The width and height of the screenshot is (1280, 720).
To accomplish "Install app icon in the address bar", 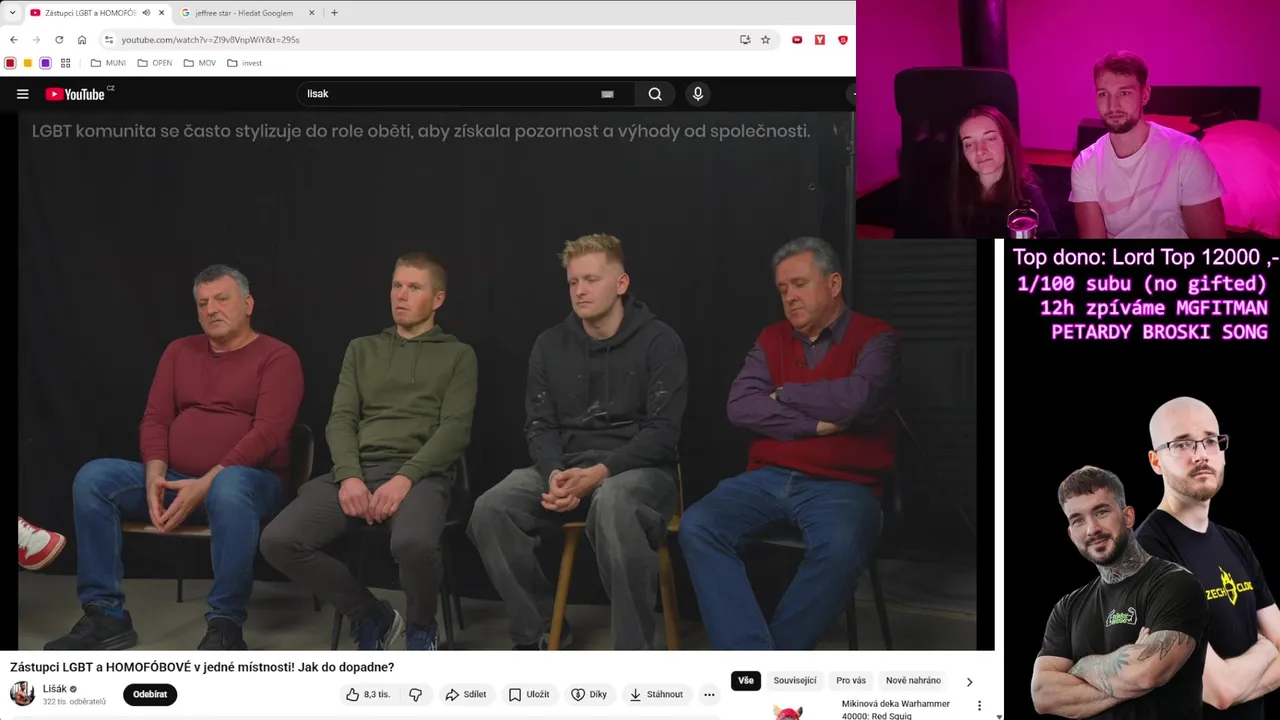I will tap(745, 40).
